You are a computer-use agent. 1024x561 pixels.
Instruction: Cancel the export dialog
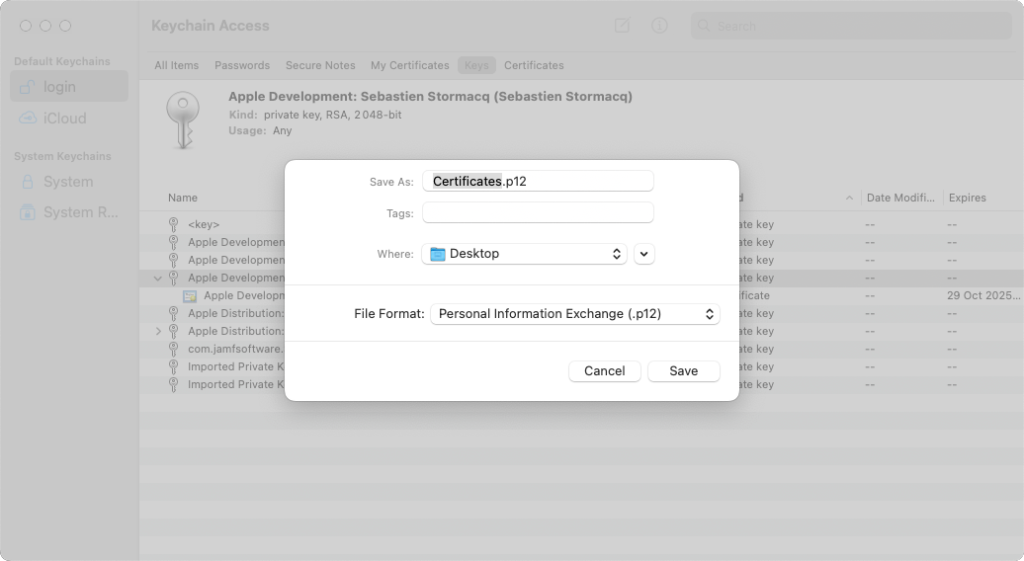tap(604, 371)
